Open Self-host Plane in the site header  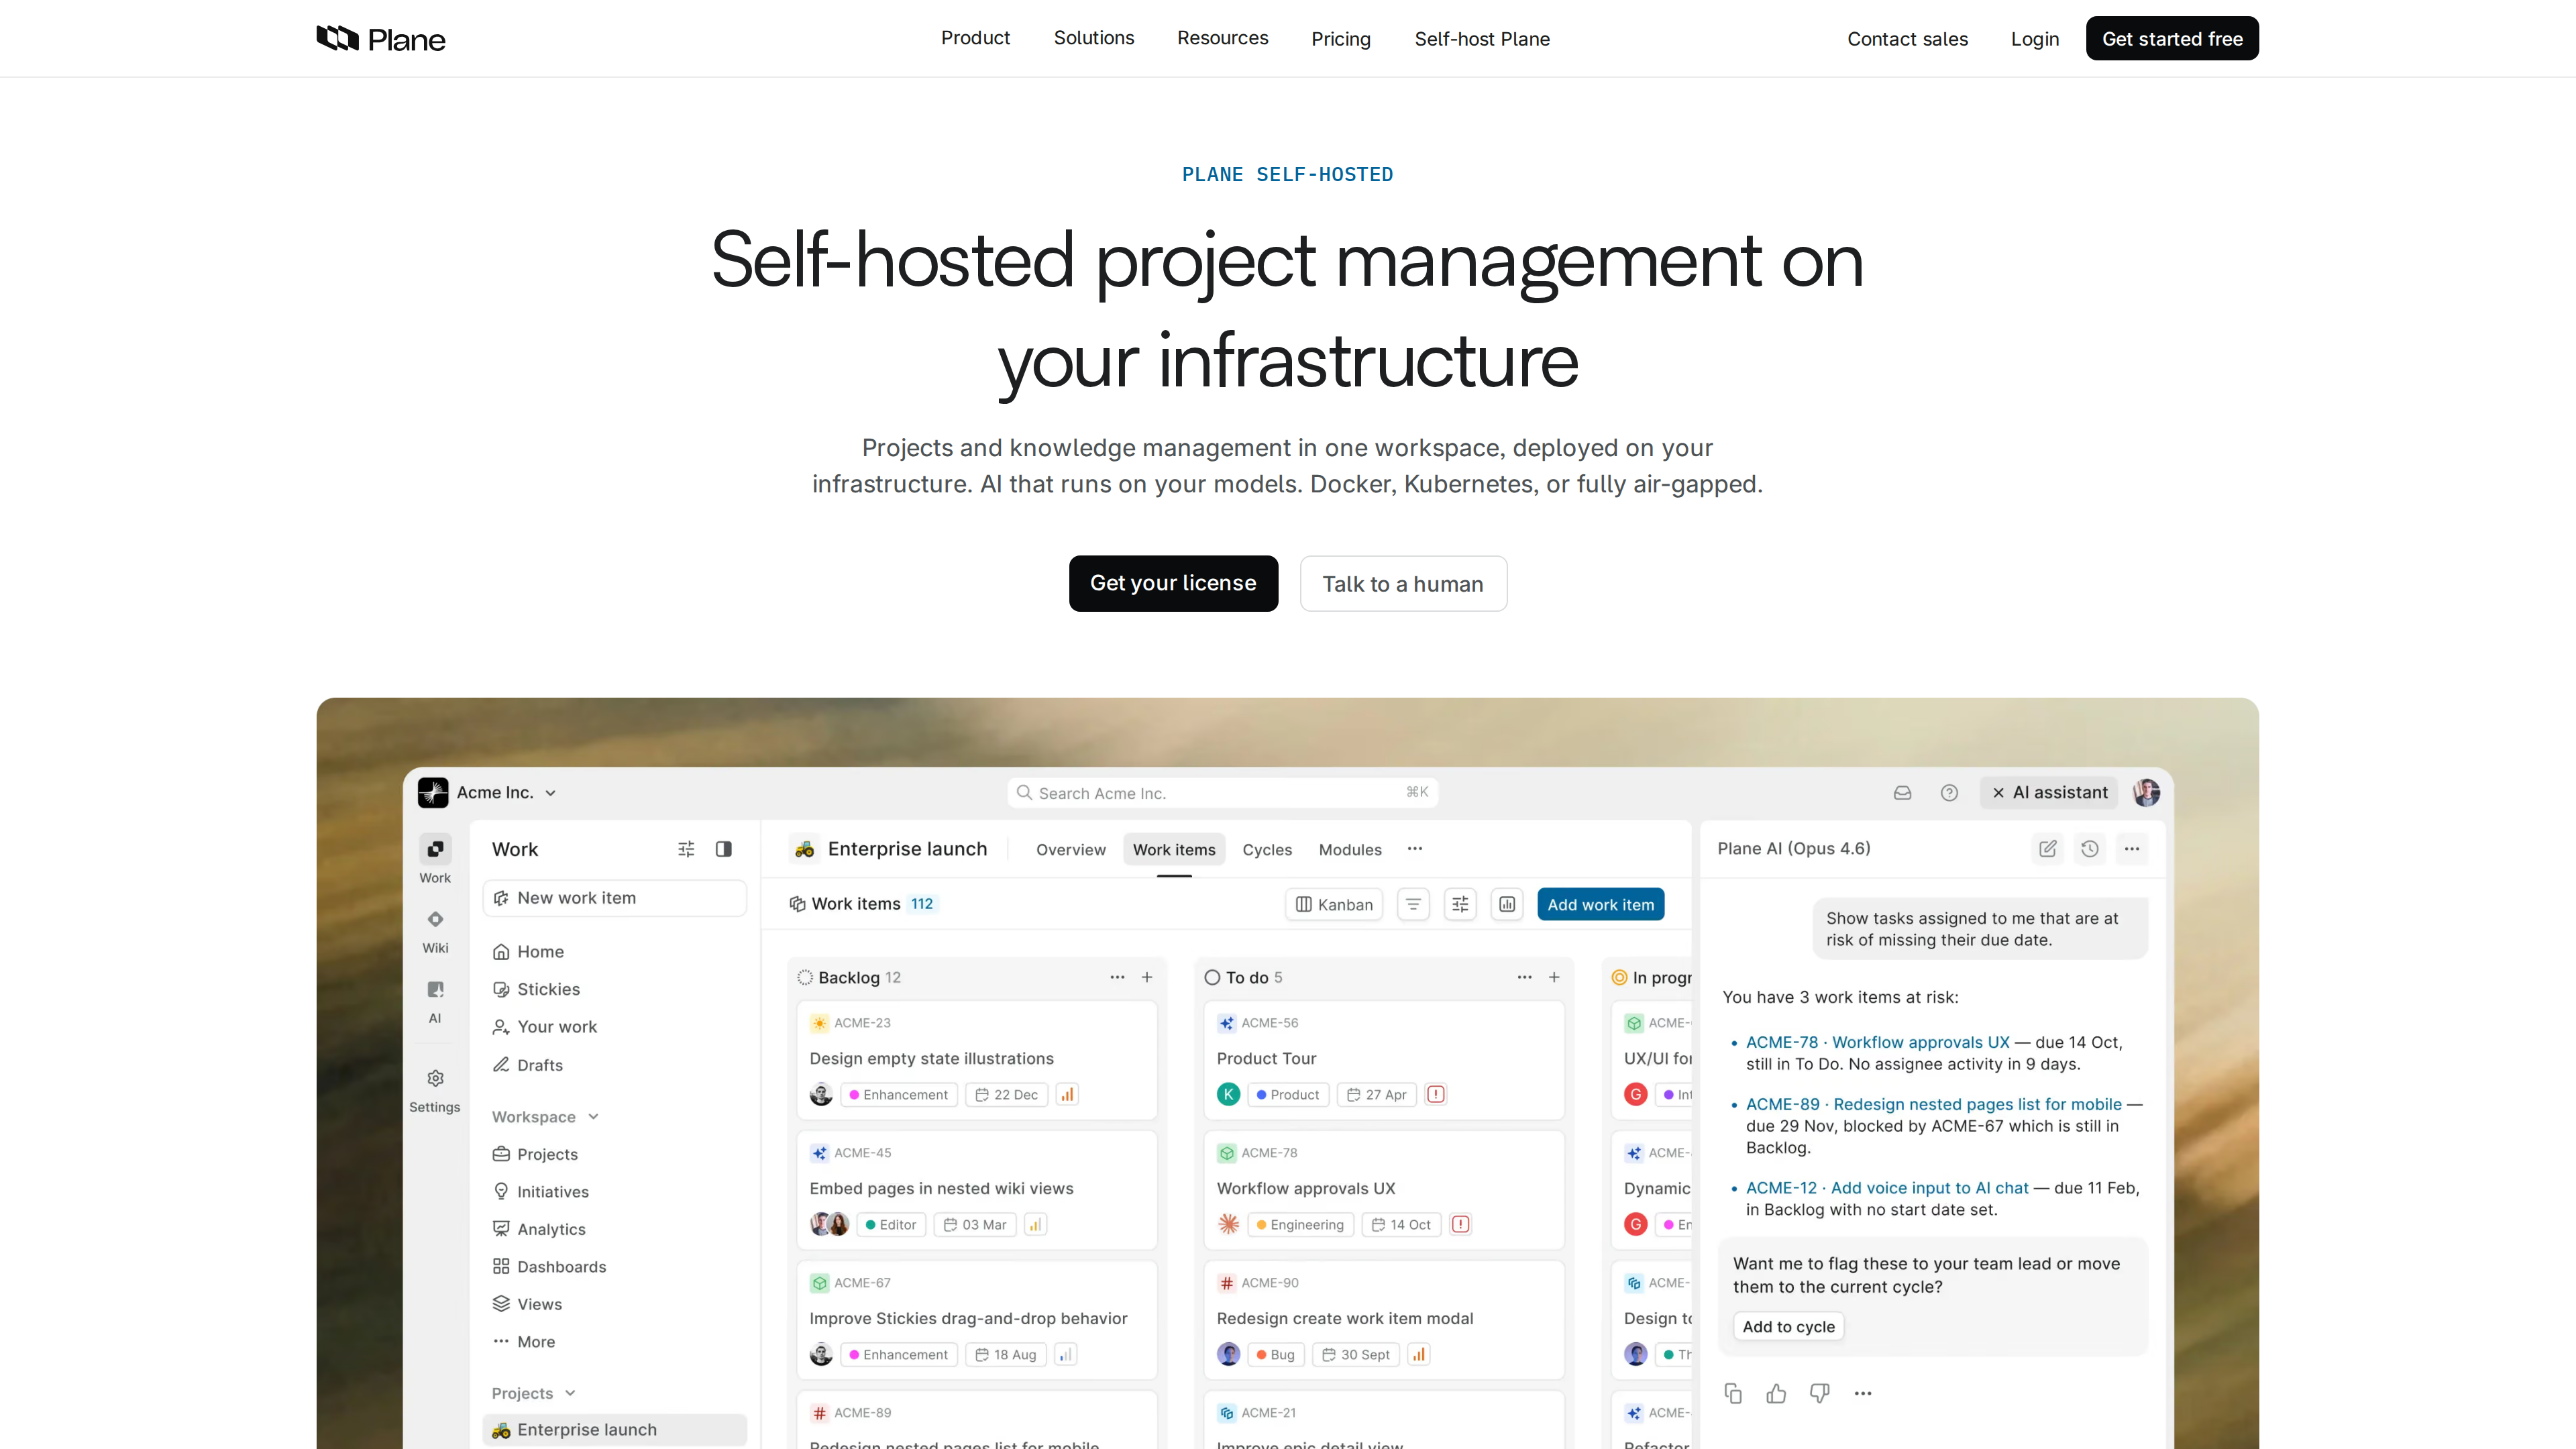tap(1482, 39)
